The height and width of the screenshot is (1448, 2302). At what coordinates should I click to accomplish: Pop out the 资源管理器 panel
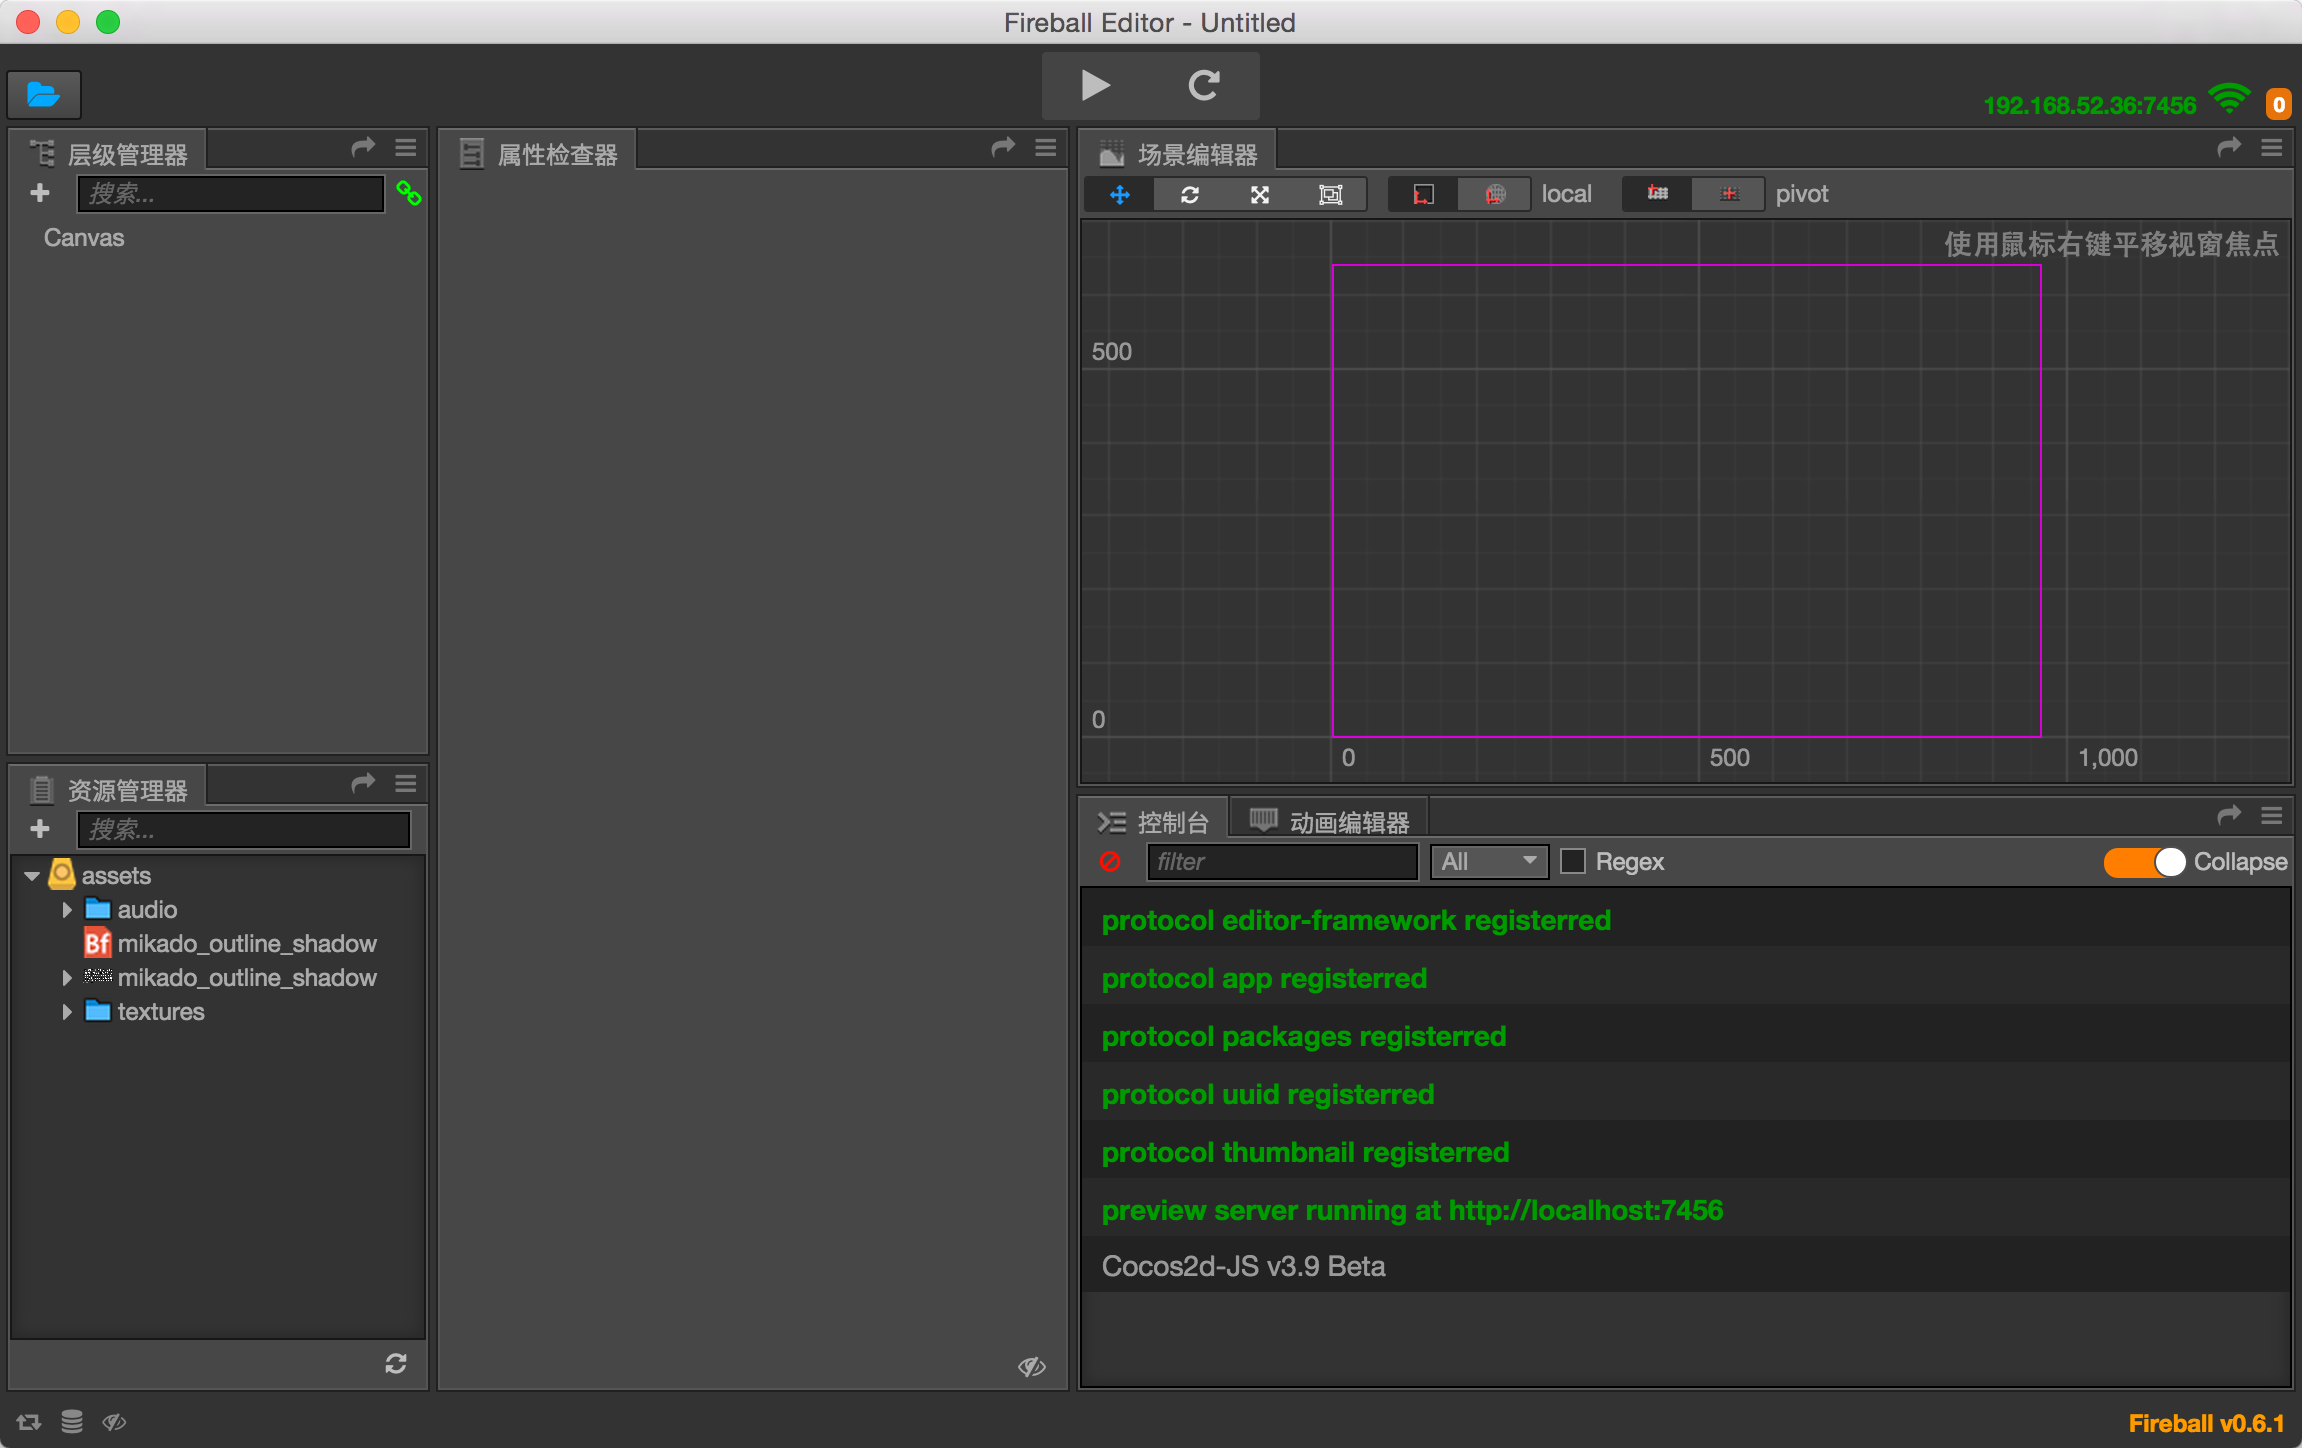tap(363, 784)
